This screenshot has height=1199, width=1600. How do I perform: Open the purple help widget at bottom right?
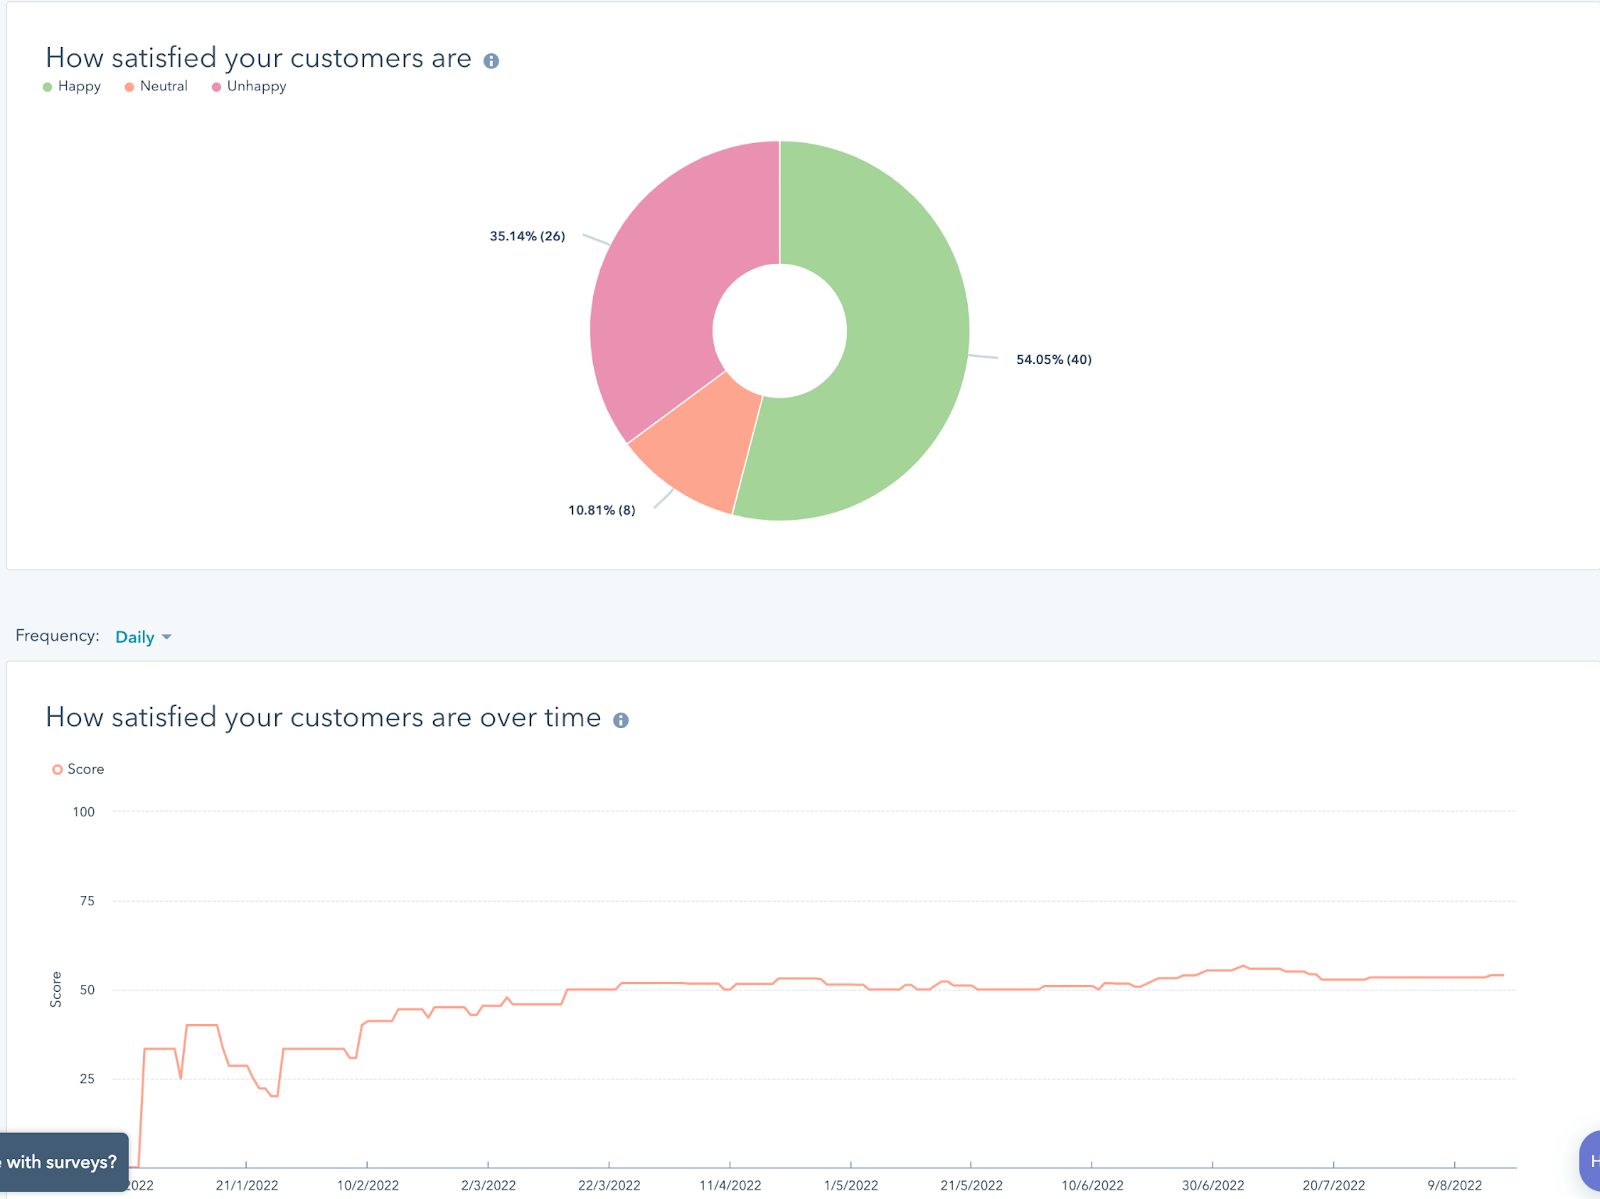click(1590, 1161)
